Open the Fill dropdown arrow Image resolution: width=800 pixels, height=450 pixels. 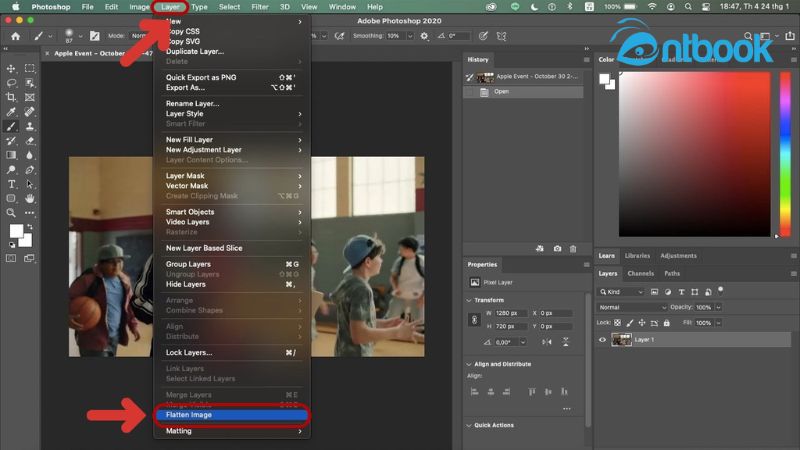(718, 323)
